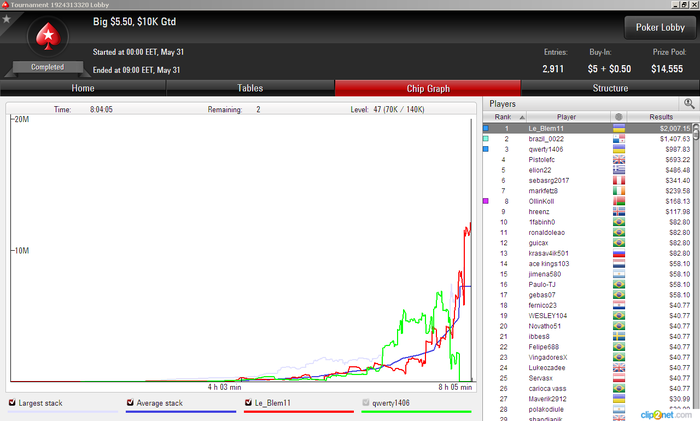Viewport: 700px width, 421px height.
Task: Click the flag icon for sebasrg2017
Action: [x=619, y=180]
